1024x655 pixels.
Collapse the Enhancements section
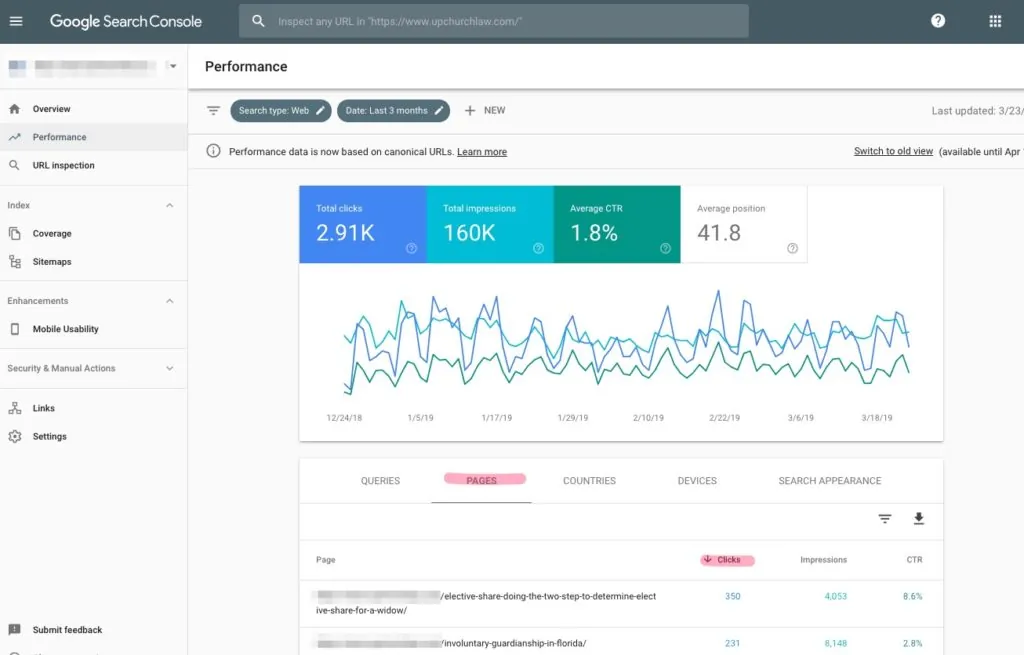click(x=169, y=300)
